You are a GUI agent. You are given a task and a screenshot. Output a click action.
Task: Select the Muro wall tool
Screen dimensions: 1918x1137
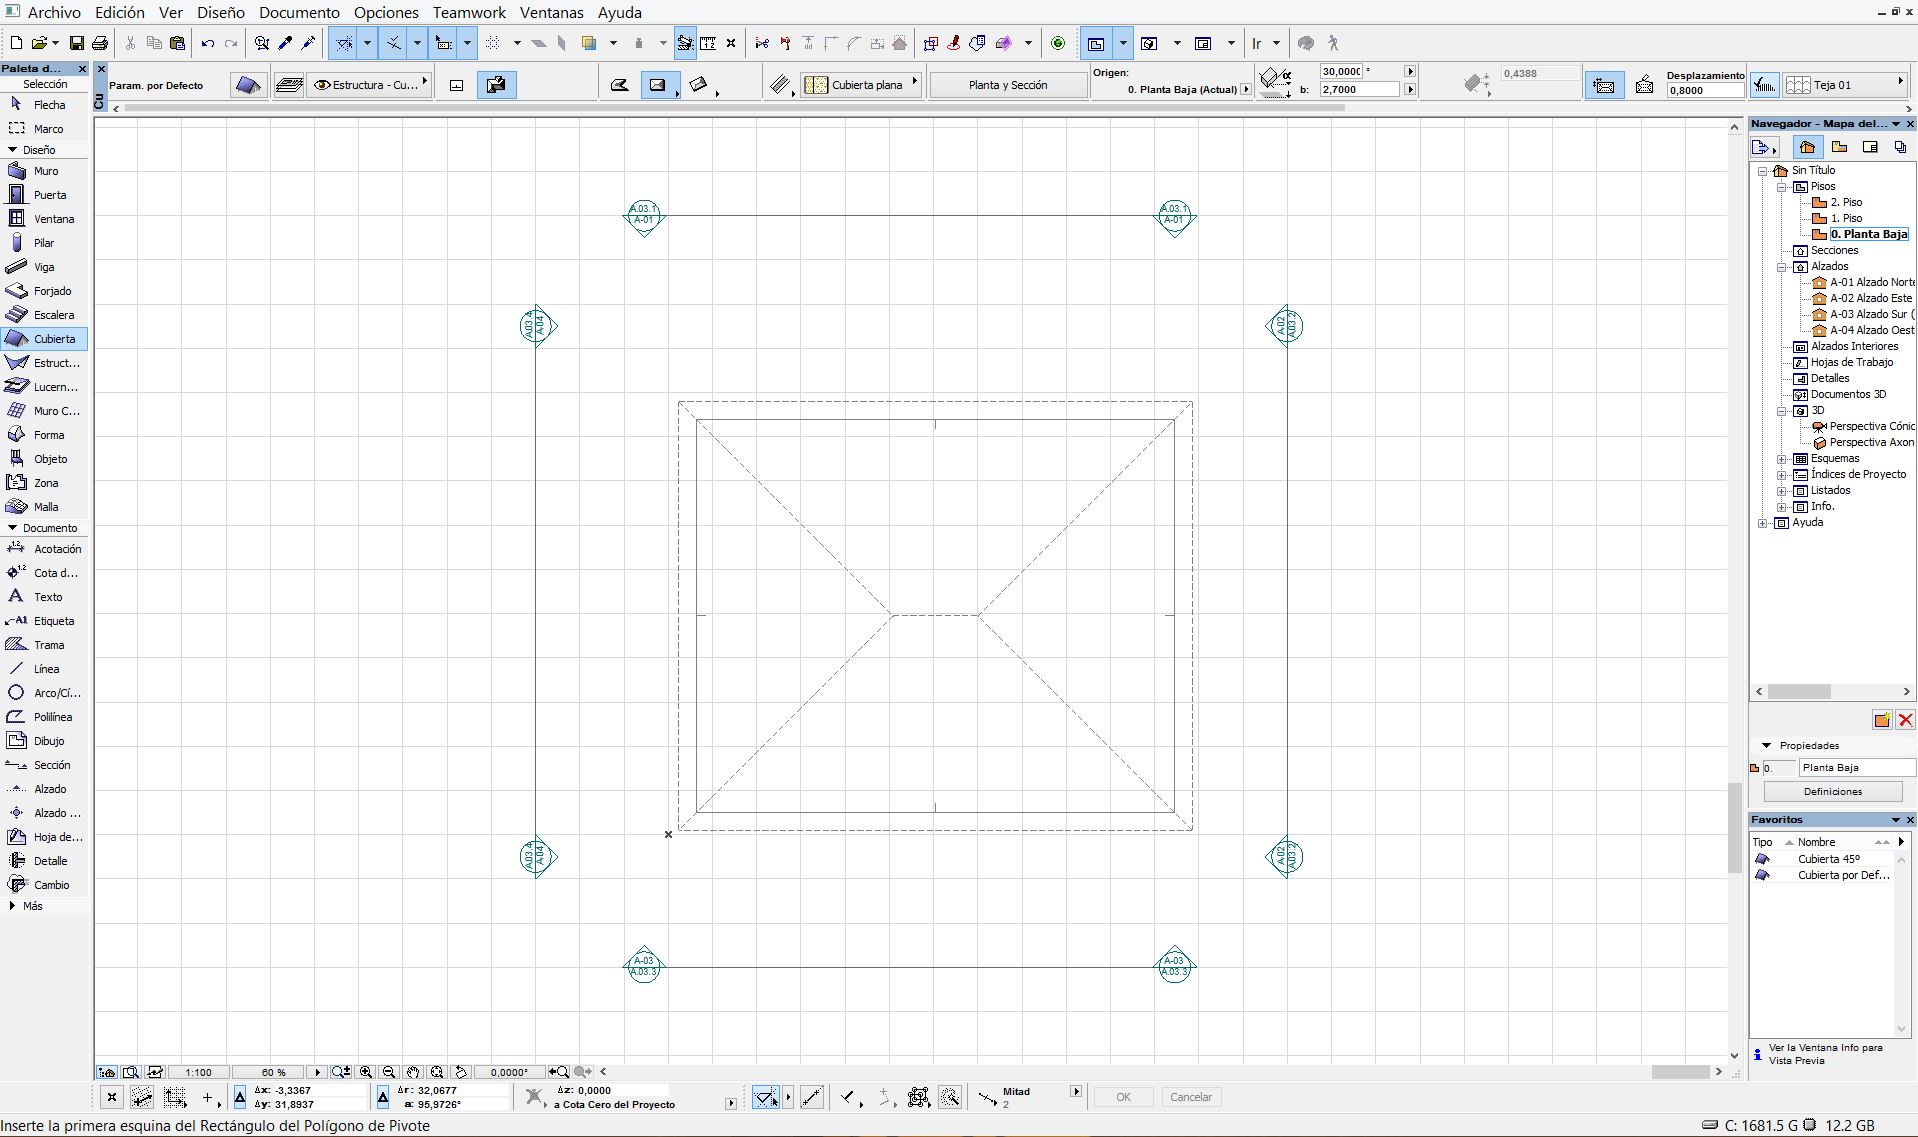click(x=45, y=171)
